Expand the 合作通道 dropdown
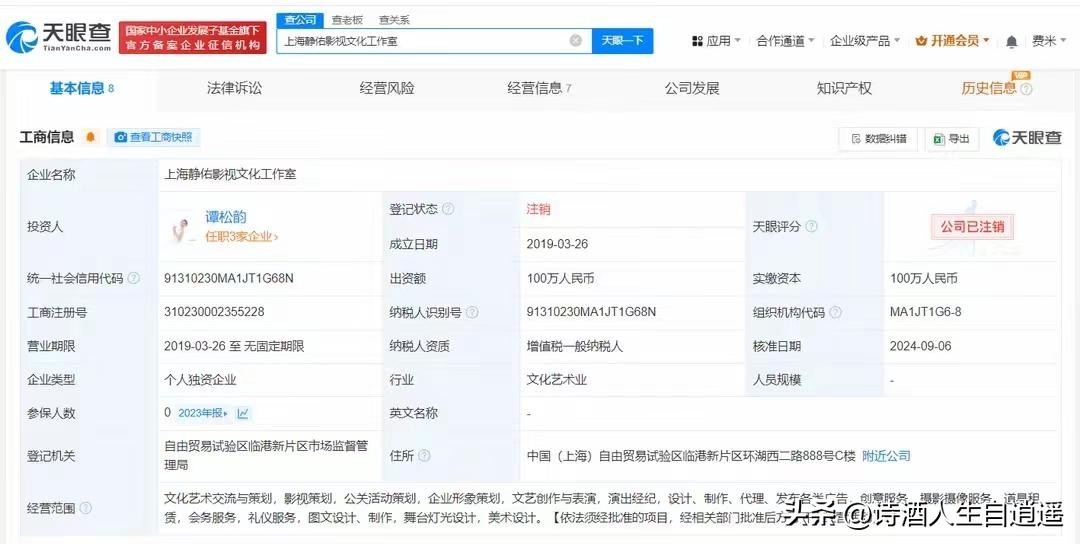 tap(786, 41)
